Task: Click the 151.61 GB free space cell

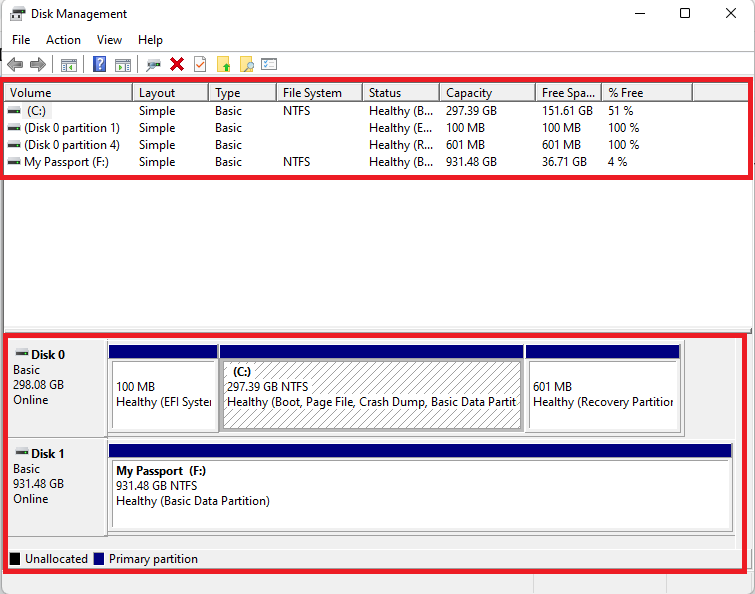Action: coord(567,111)
